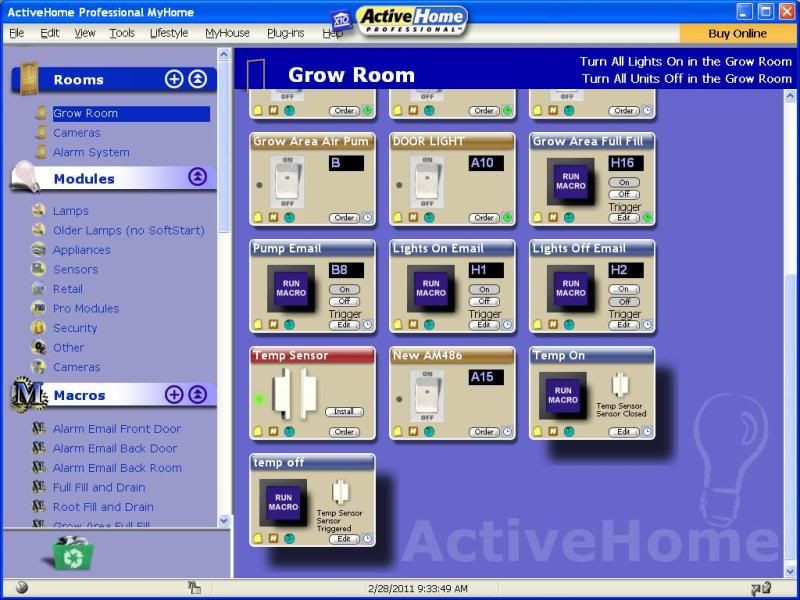Screen dimensions: 800x600
Task: Click On trigger for Grow Area Full Fill
Action: click(624, 182)
